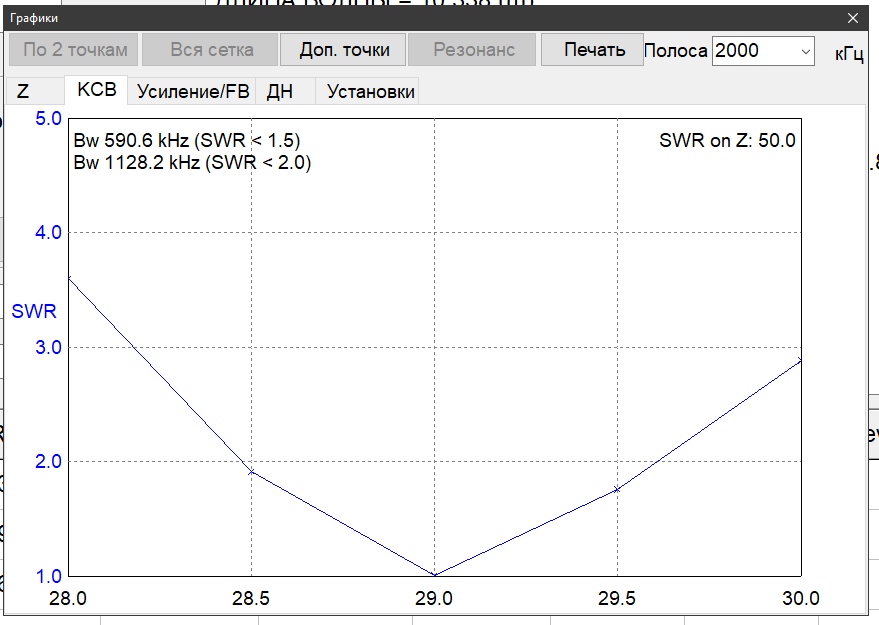
Task: Click the curve data marker at 29.5
Action: [x=617, y=489]
